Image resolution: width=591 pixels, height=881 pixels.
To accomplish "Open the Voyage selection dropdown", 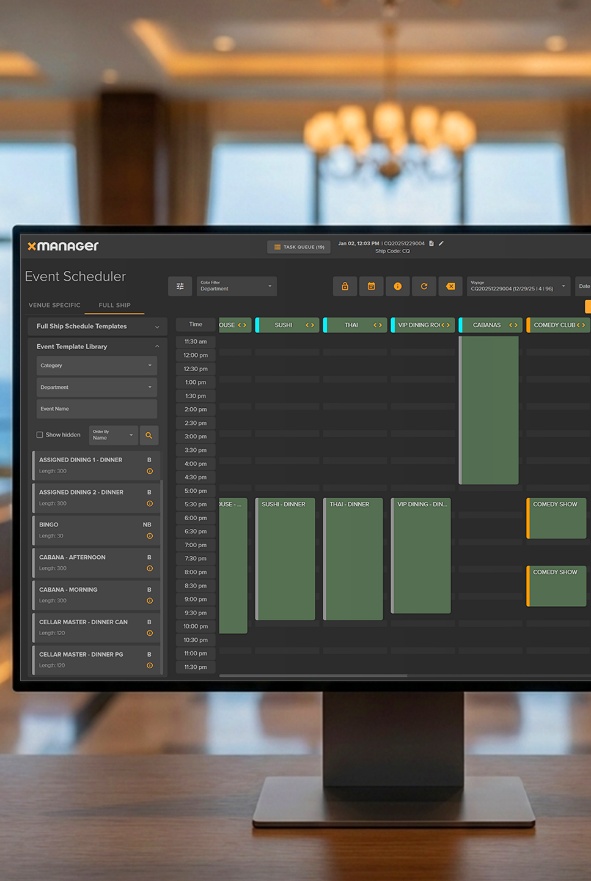I will [x=518, y=286].
